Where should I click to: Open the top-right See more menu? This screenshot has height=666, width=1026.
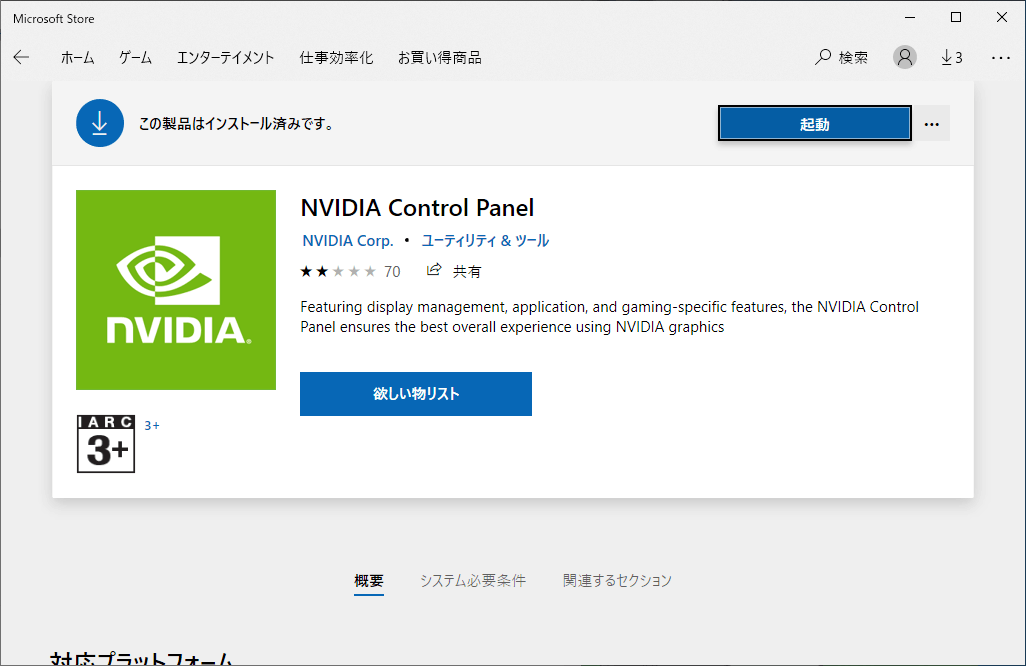click(x=1000, y=58)
